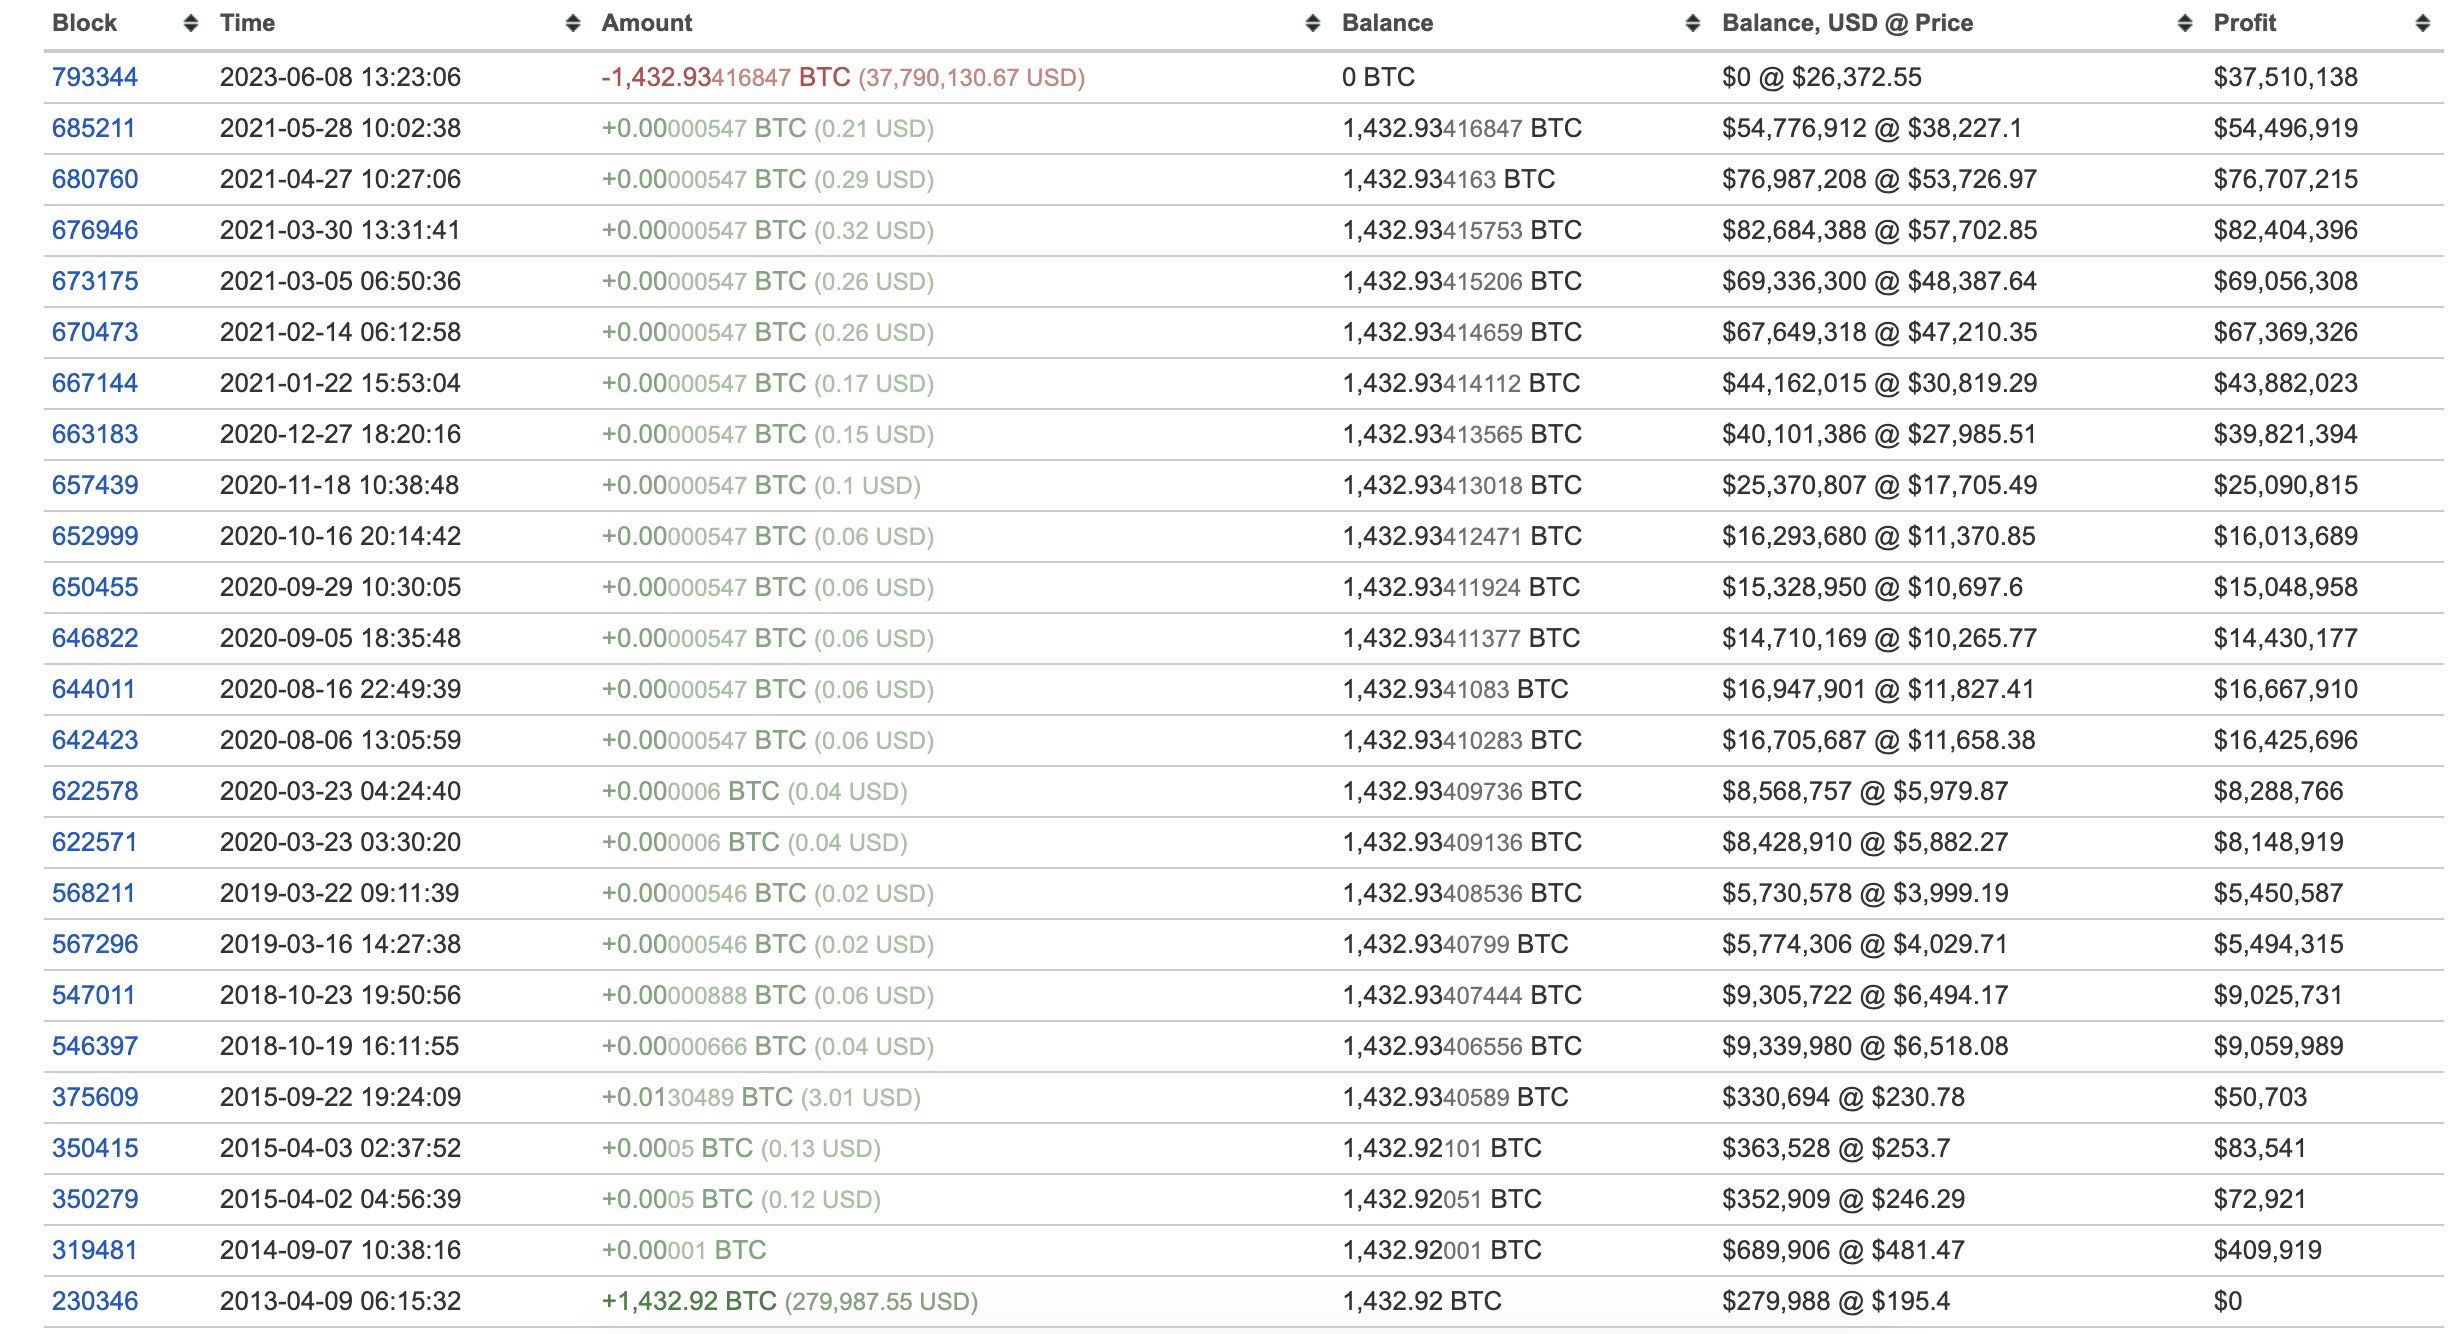The image size is (2462, 1334).
Task: Open block 685211 link
Action: 93,128
